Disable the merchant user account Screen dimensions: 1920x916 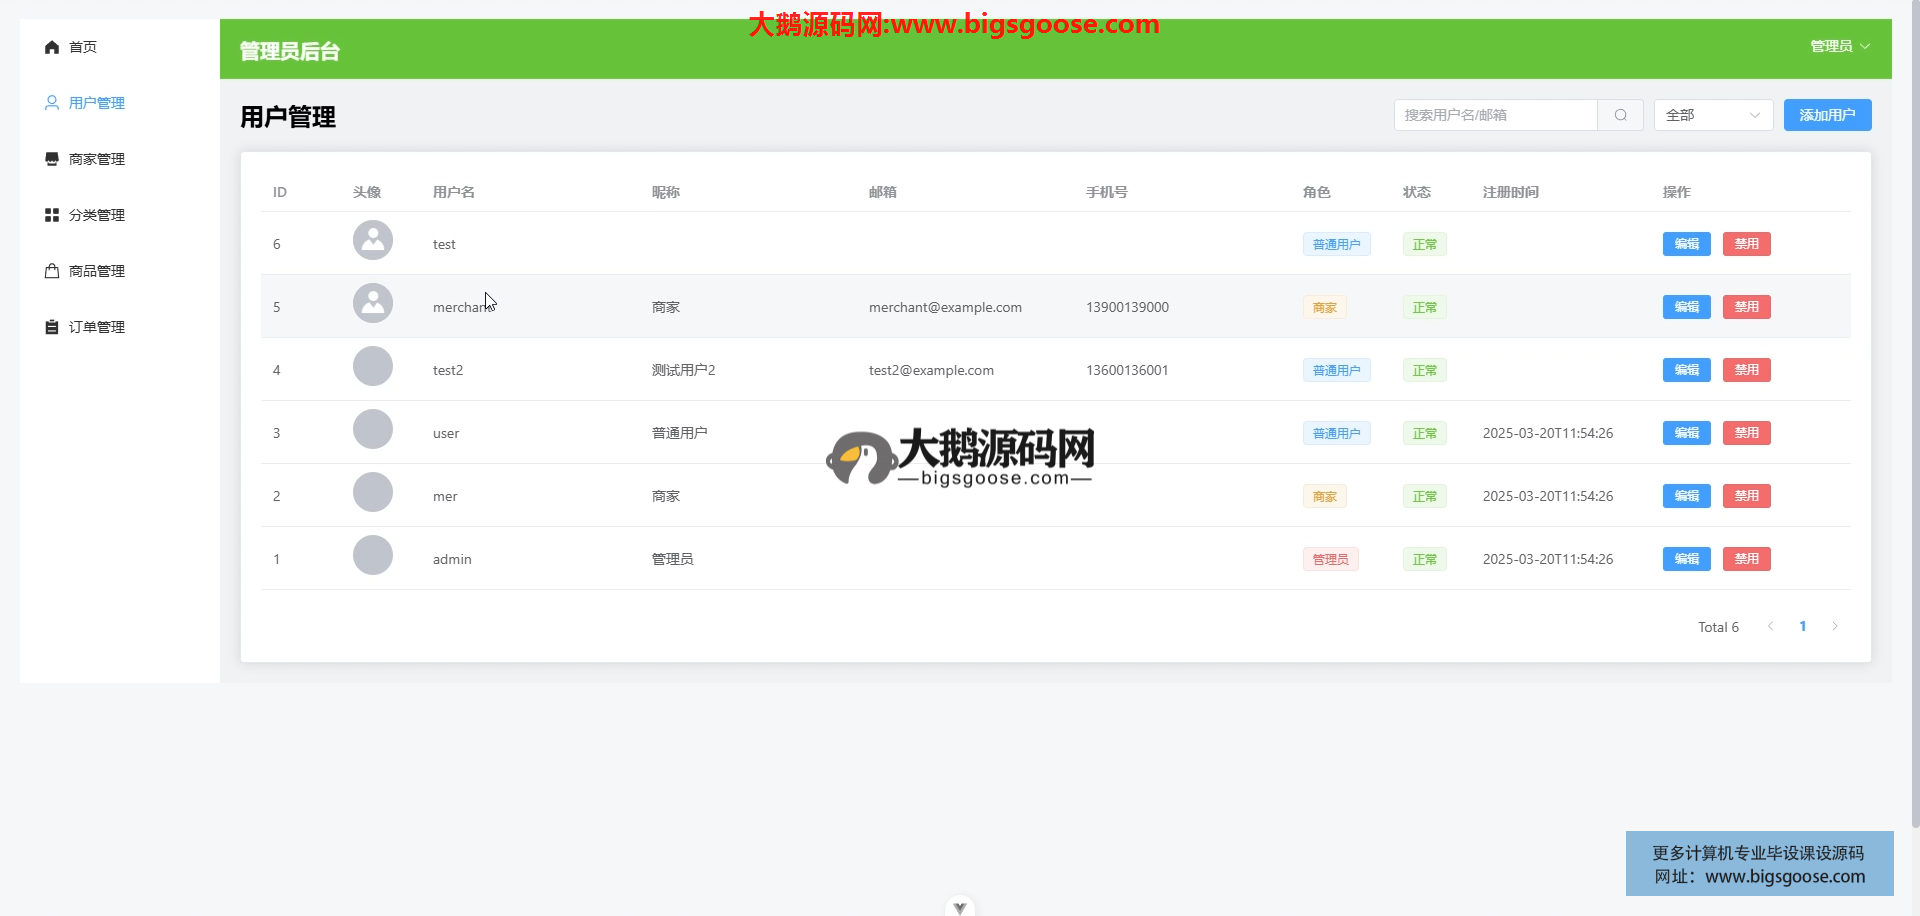click(1746, 307)
